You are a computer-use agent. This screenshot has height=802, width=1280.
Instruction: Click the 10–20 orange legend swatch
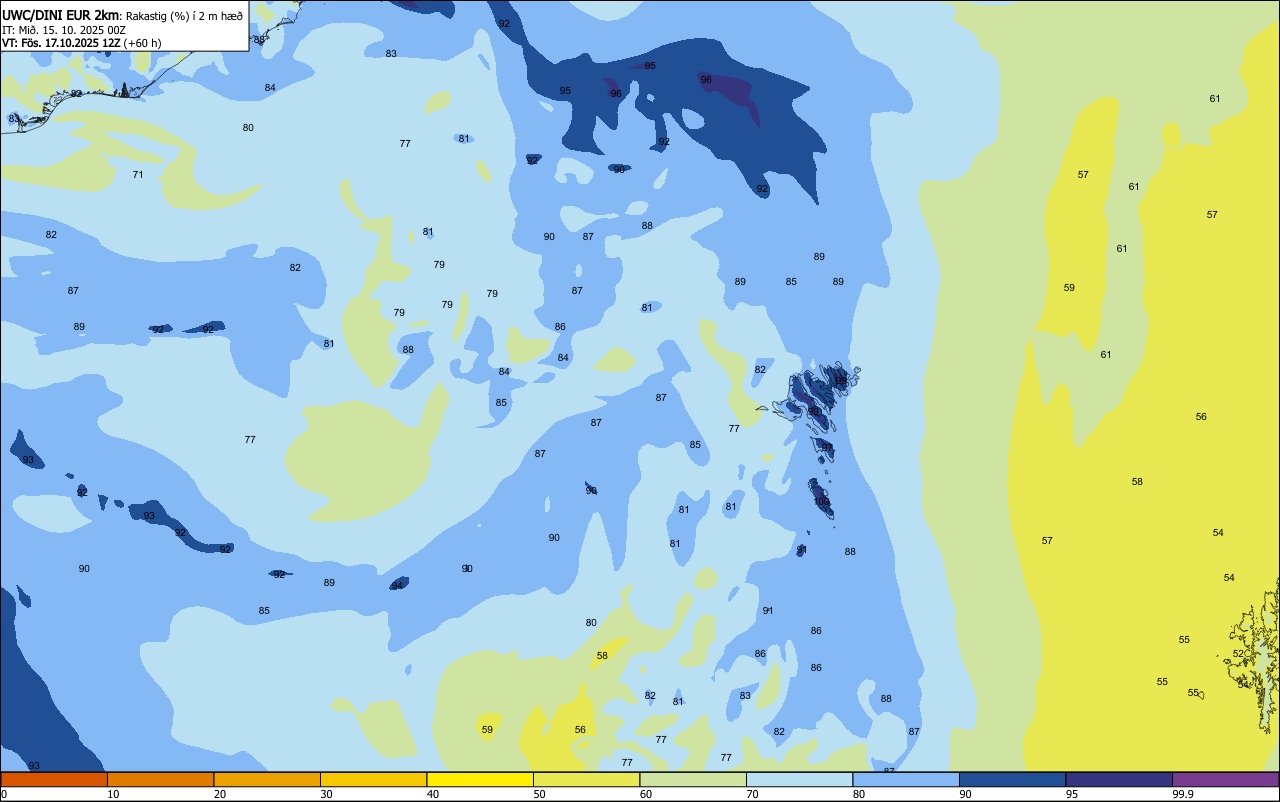pyautogui.click(x=160, y=779)
